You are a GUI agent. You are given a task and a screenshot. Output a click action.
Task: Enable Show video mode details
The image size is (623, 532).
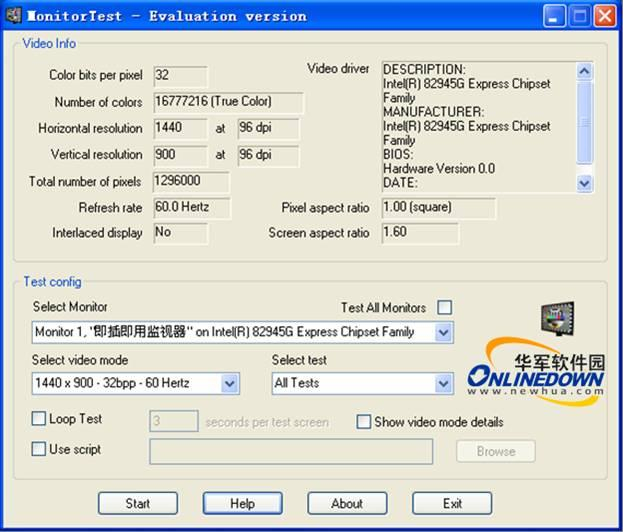pyautogui.click(x=364, y=422)
